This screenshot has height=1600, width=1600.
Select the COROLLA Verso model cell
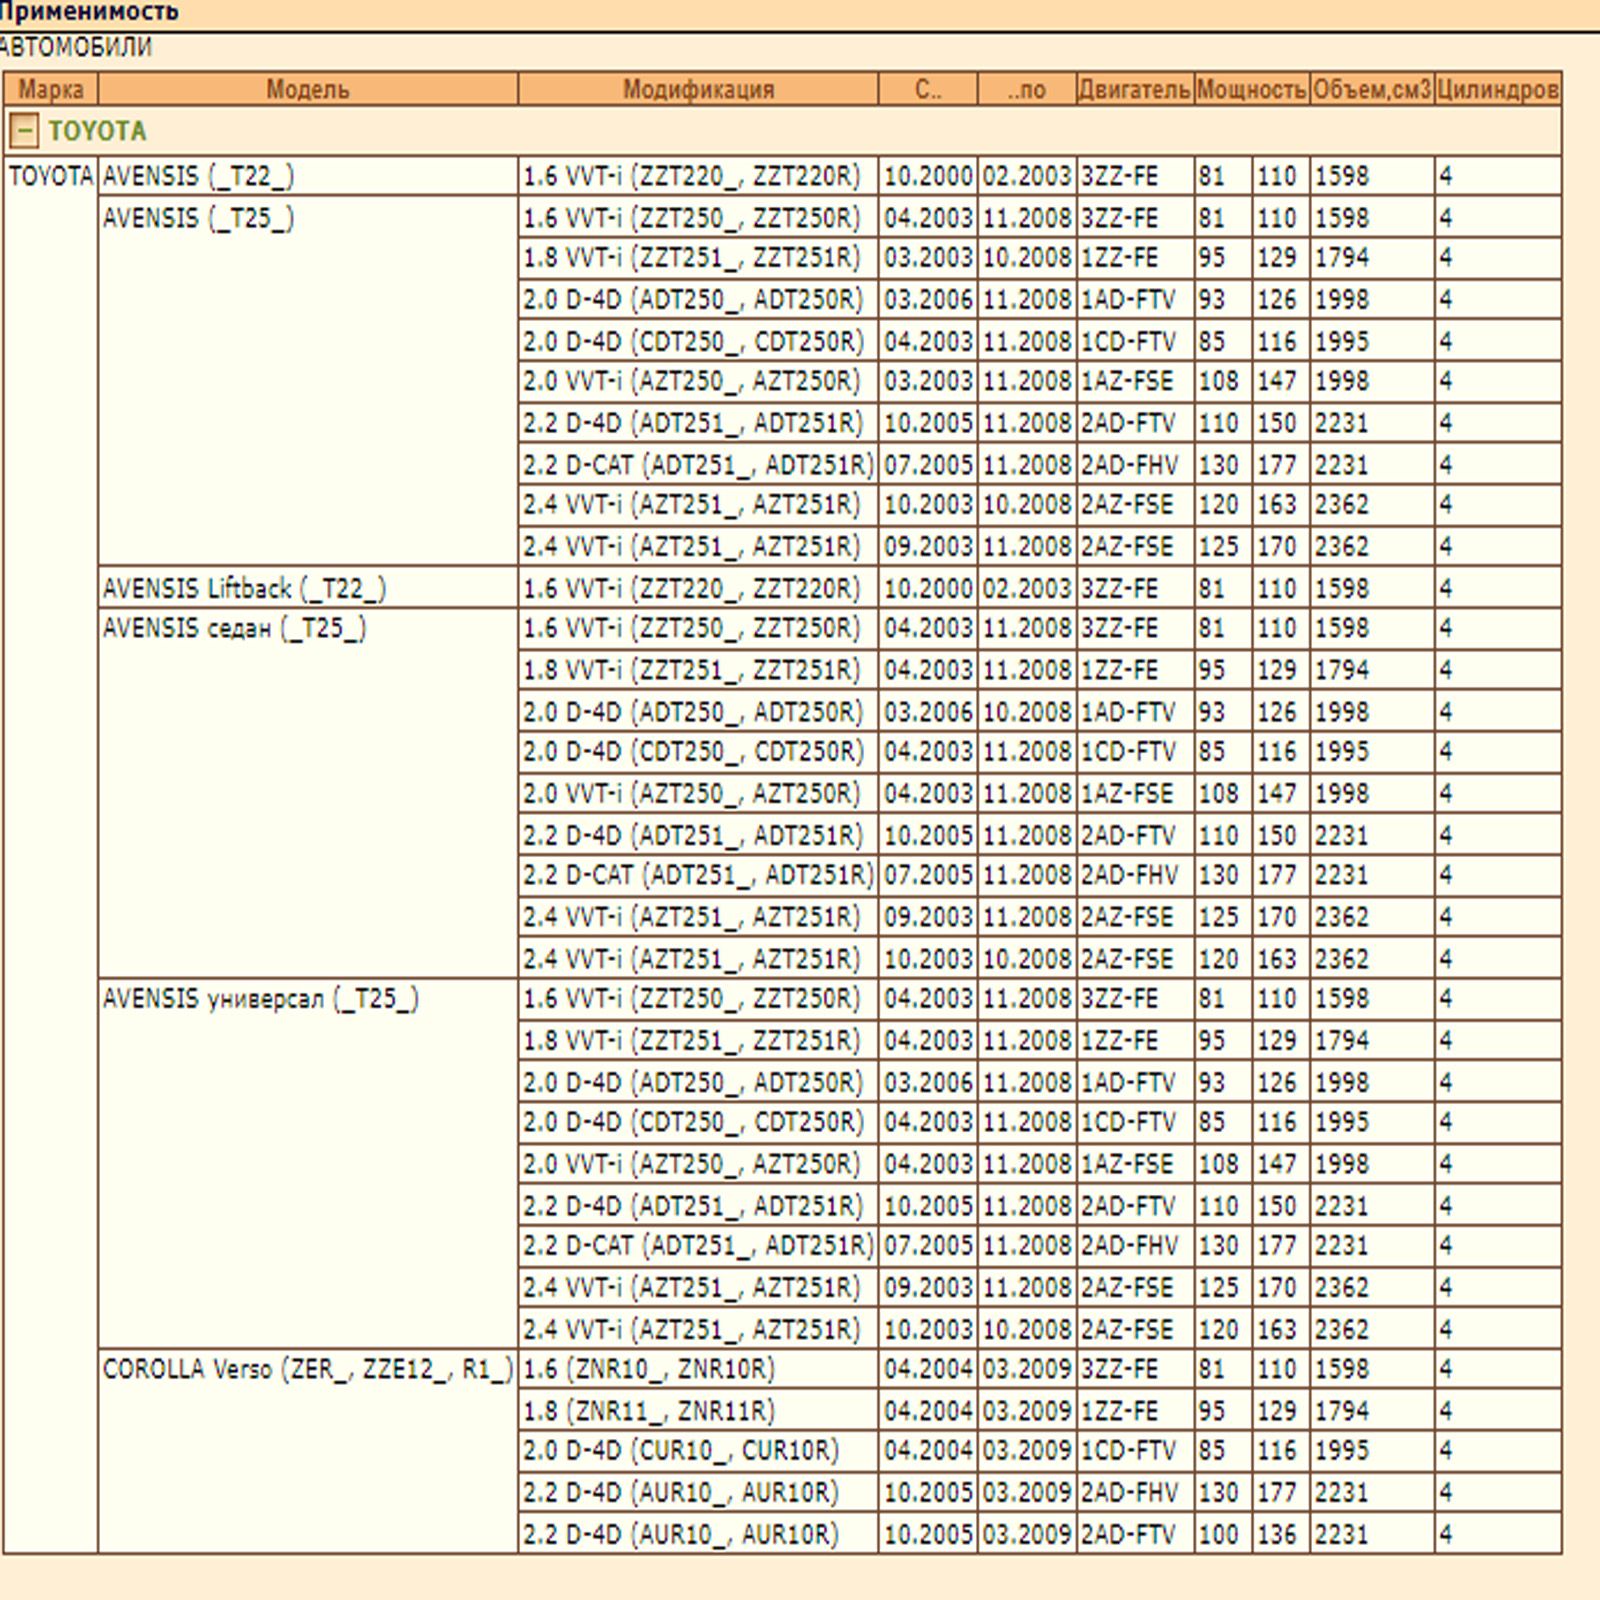[307, 1369]
